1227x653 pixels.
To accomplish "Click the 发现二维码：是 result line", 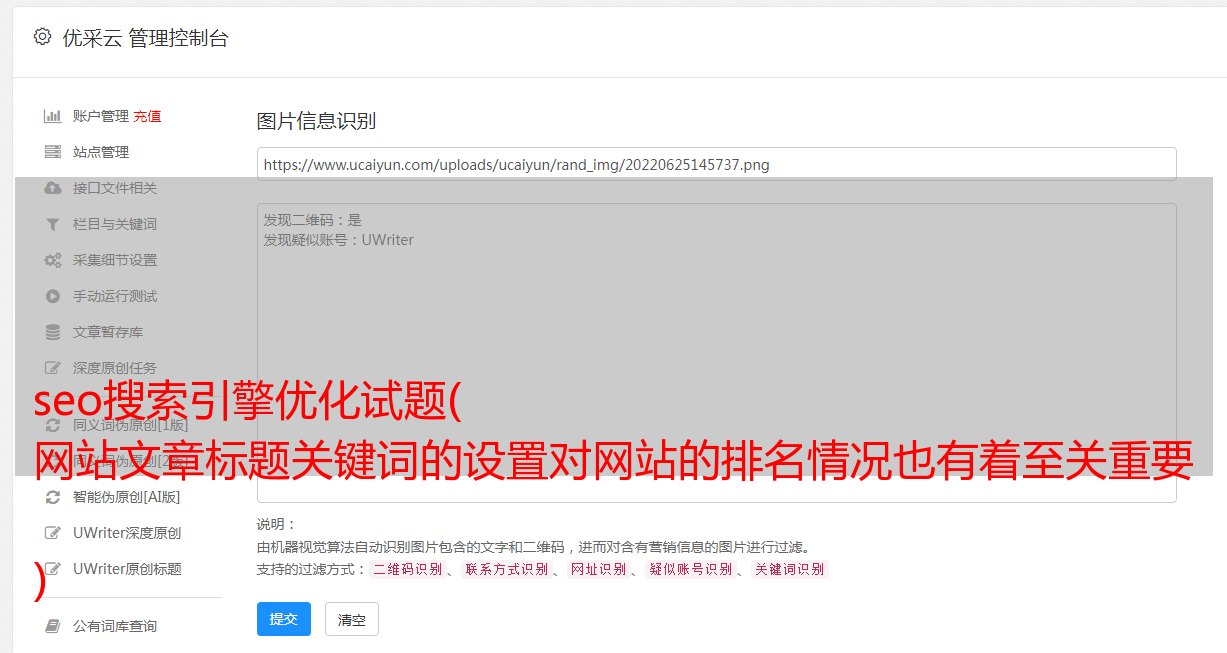I will [313, 220].
